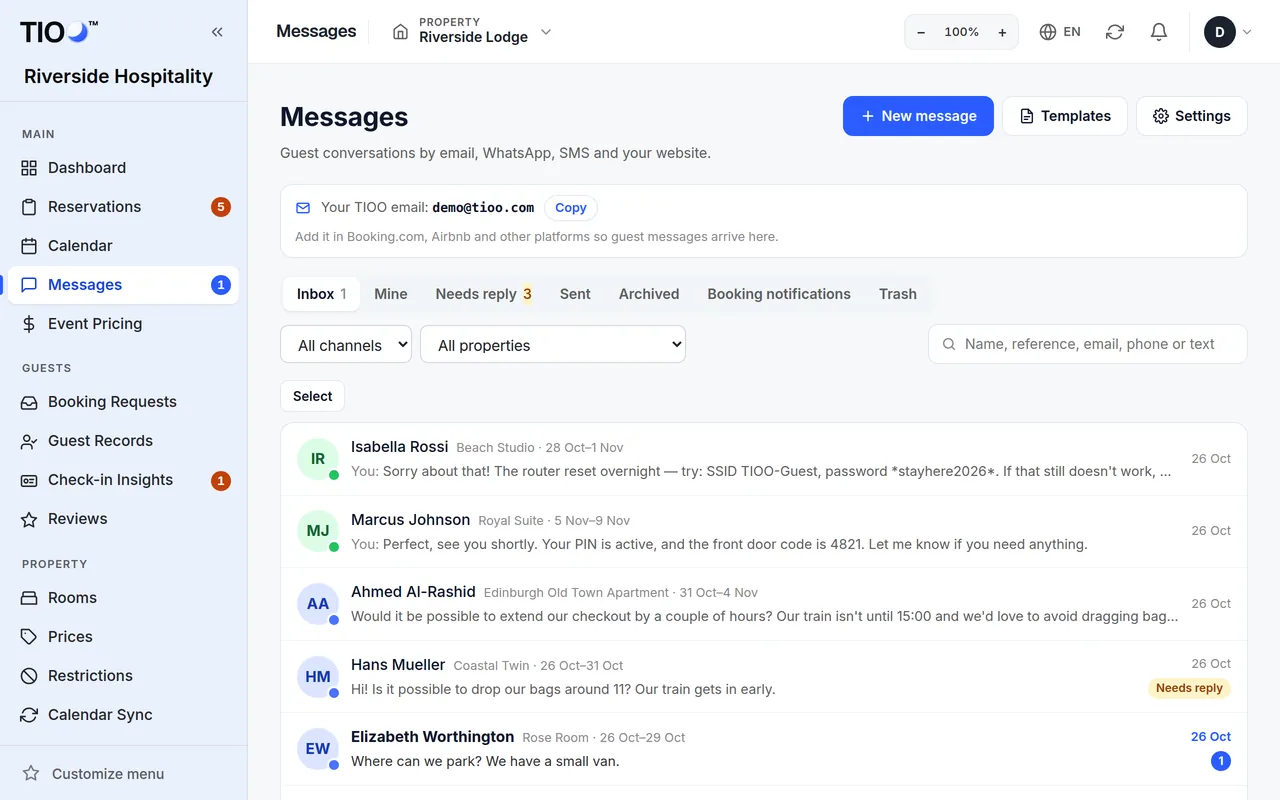The width and height of the screenshot is (1280, 800).
Task: Open Check-in Insights in sidebar
Action: click(x=123, y=480)
